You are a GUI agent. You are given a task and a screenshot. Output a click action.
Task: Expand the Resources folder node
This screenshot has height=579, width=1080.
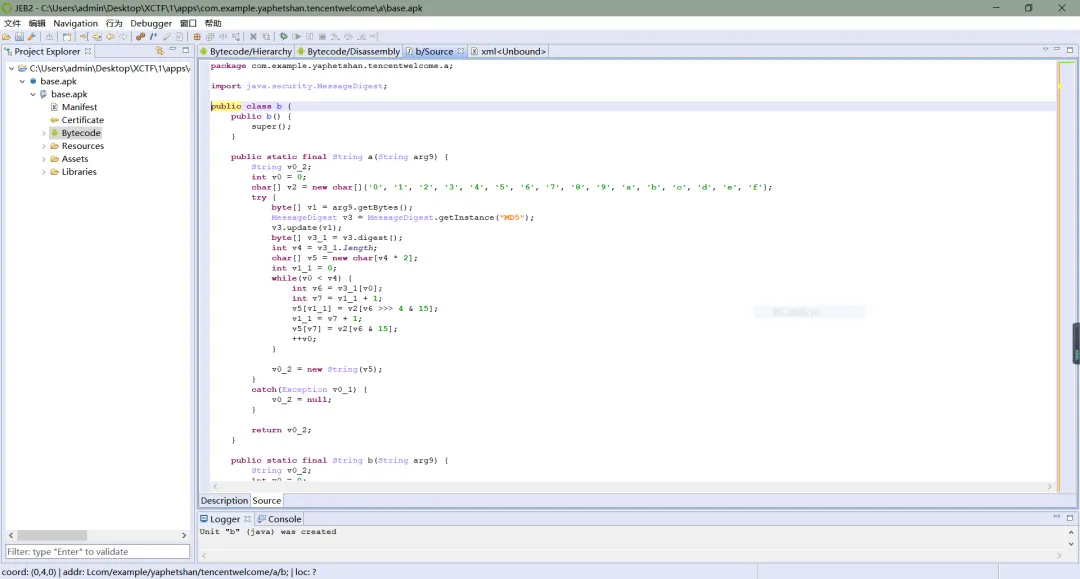(44, 146)
